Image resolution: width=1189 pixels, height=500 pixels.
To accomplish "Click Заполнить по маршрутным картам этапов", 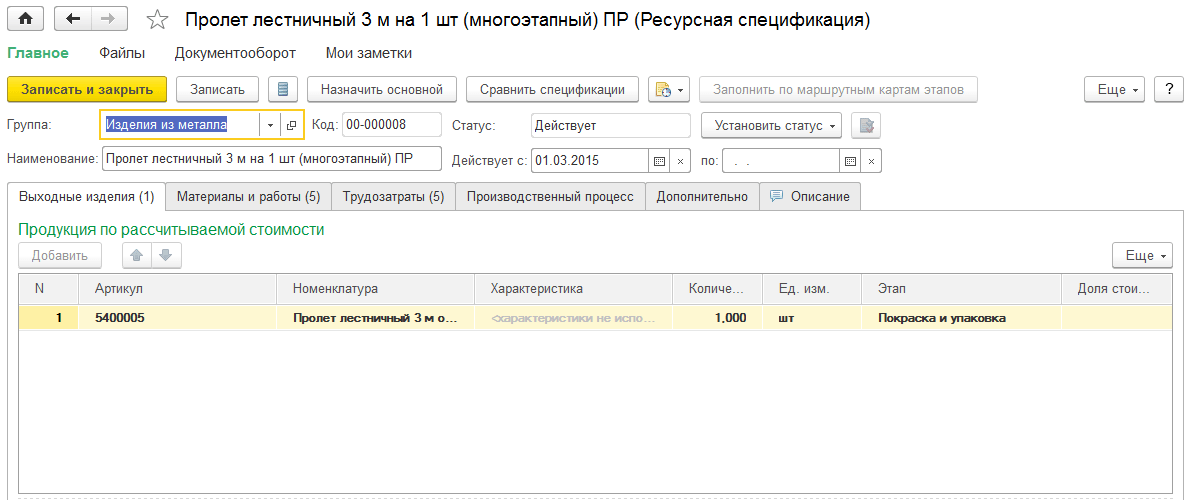I will coord(838,89).
